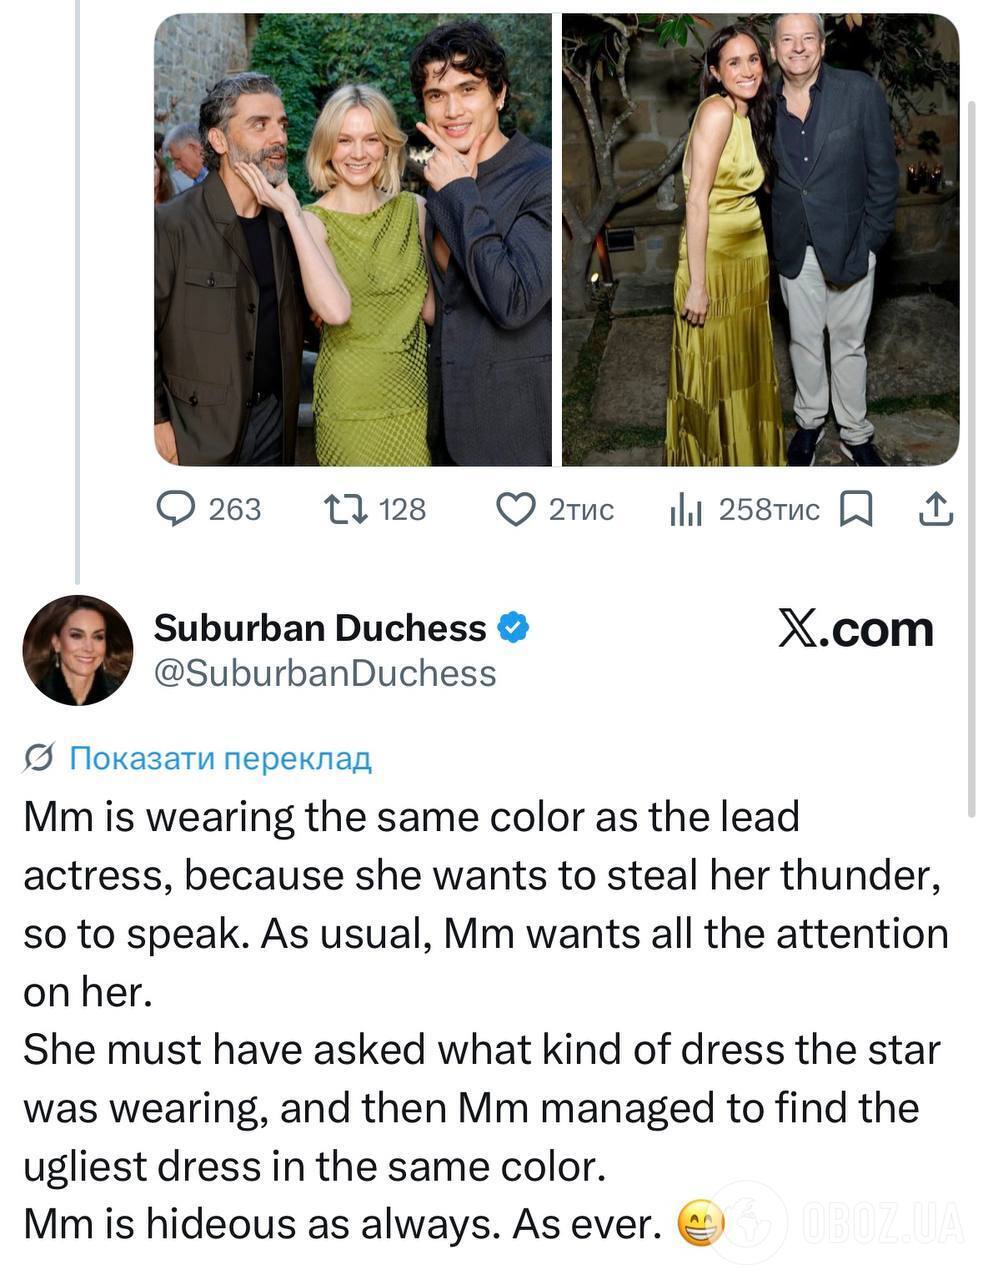Image resolution: width=983 pixels, height=1280 pixels.
Task: Click the blue verified badge
Action: pyautogui.click(x=512, y=628)
